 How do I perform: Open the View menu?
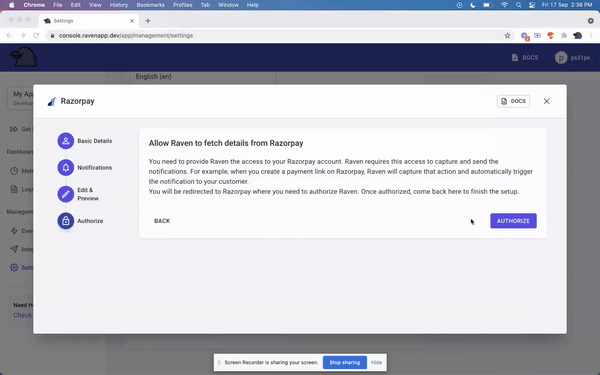[95, 5]
